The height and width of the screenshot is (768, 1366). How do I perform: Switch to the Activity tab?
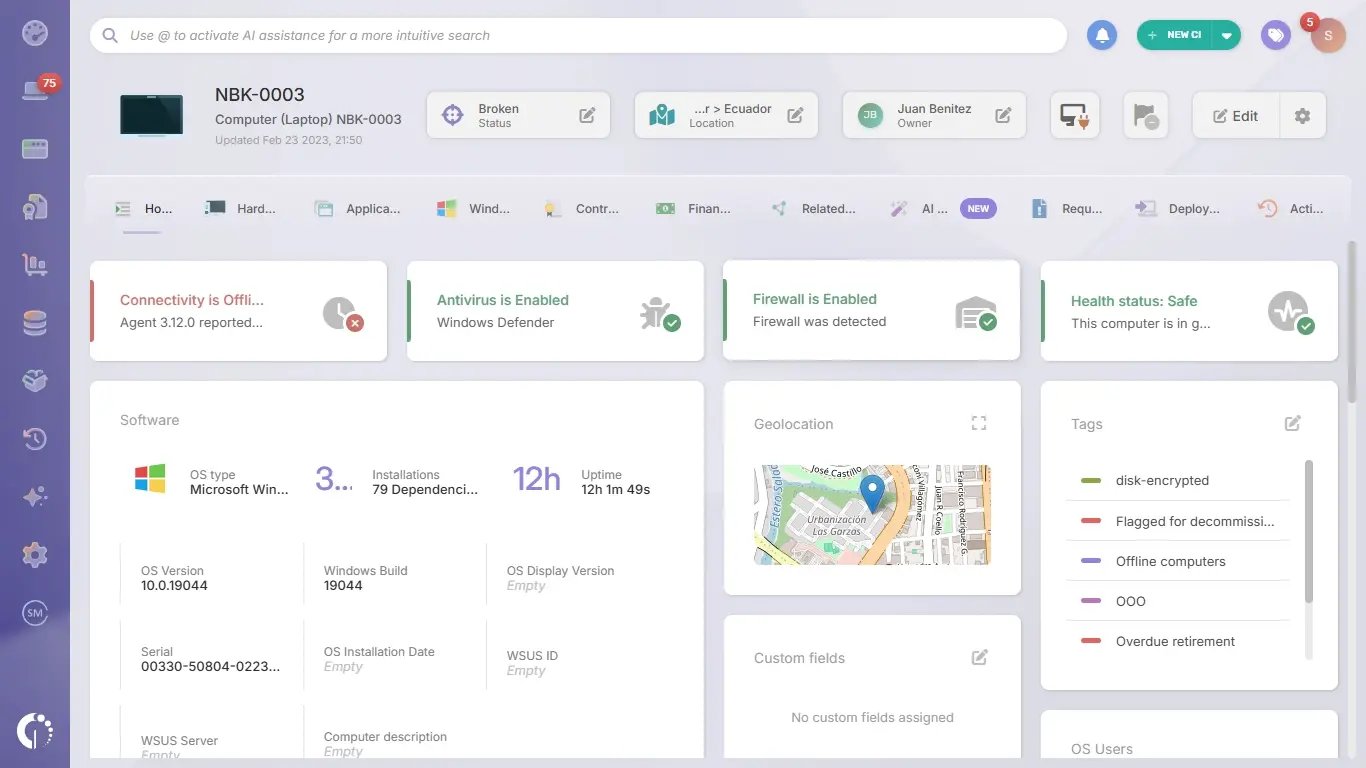[x=1291, y=209]
